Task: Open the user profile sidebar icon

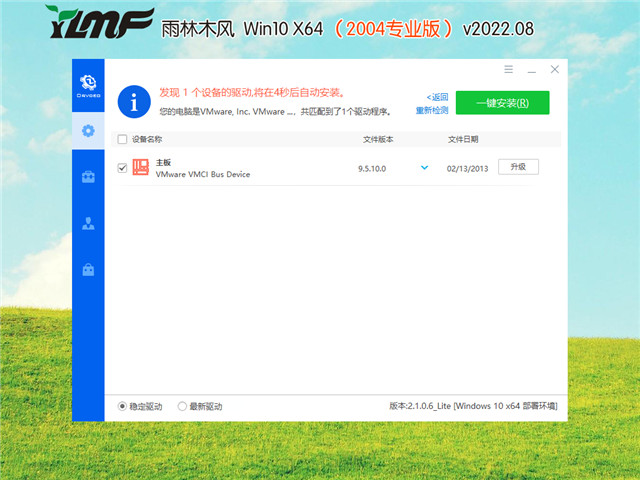Action: [x=88, y=223]
